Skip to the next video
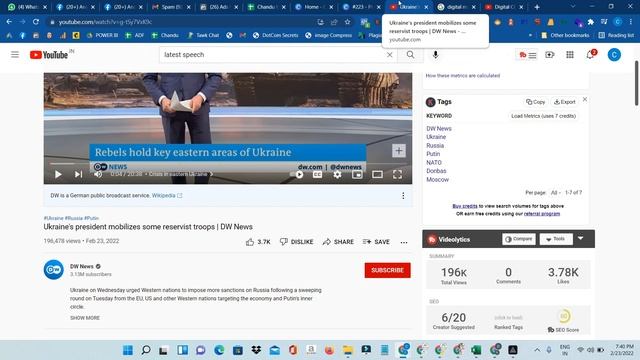This screenshot has height=360, width=640. coord(78,174)
